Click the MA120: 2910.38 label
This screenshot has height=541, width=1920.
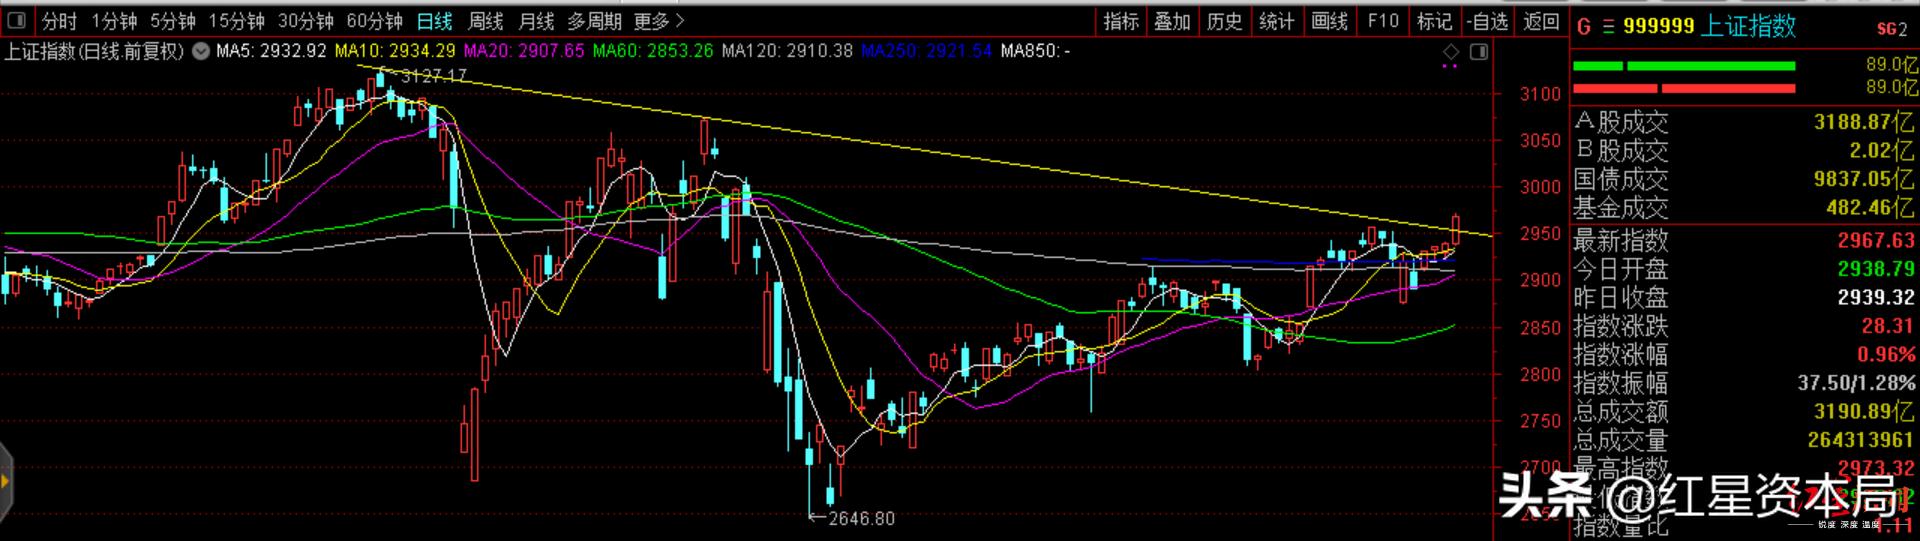(787, 51)
